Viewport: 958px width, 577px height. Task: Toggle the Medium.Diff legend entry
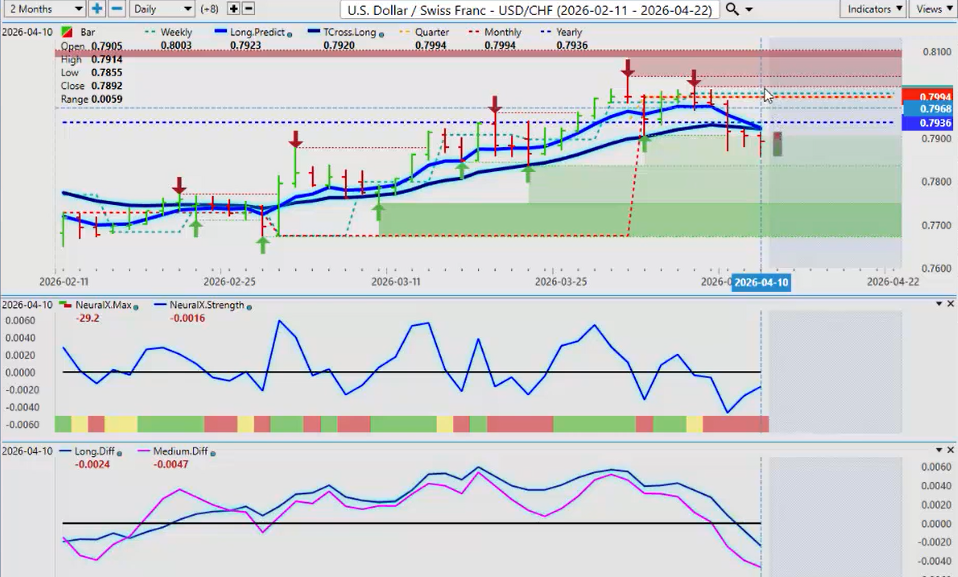click(177, 452)
